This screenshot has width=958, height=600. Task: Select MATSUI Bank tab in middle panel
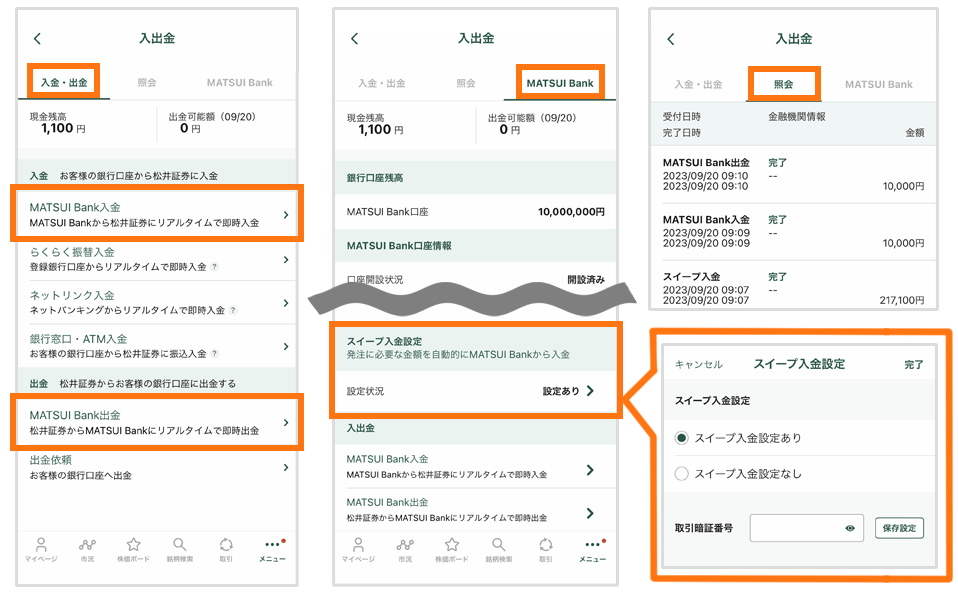point(560,83)
